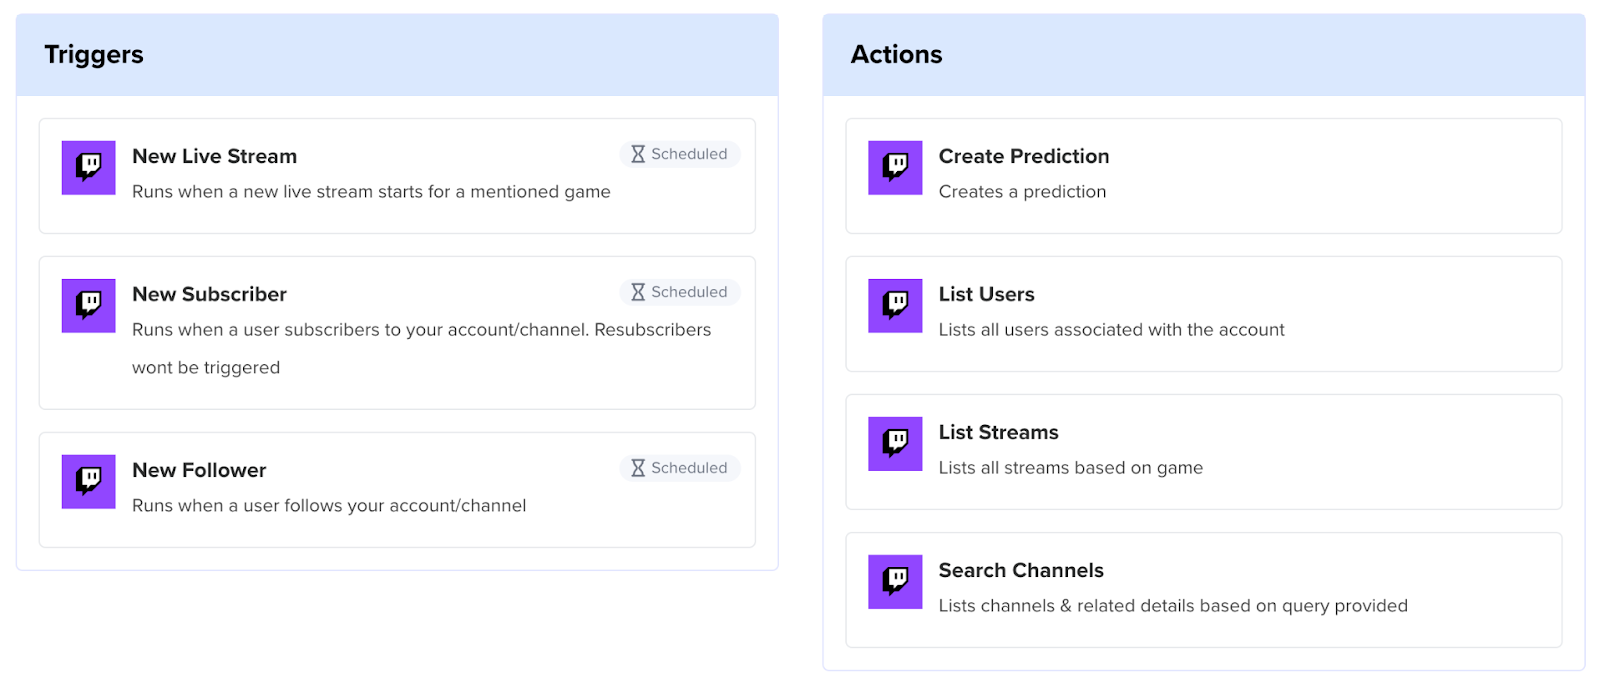
Task: Select the Create Prediction action title
Action: click(x=1024, y=156)
